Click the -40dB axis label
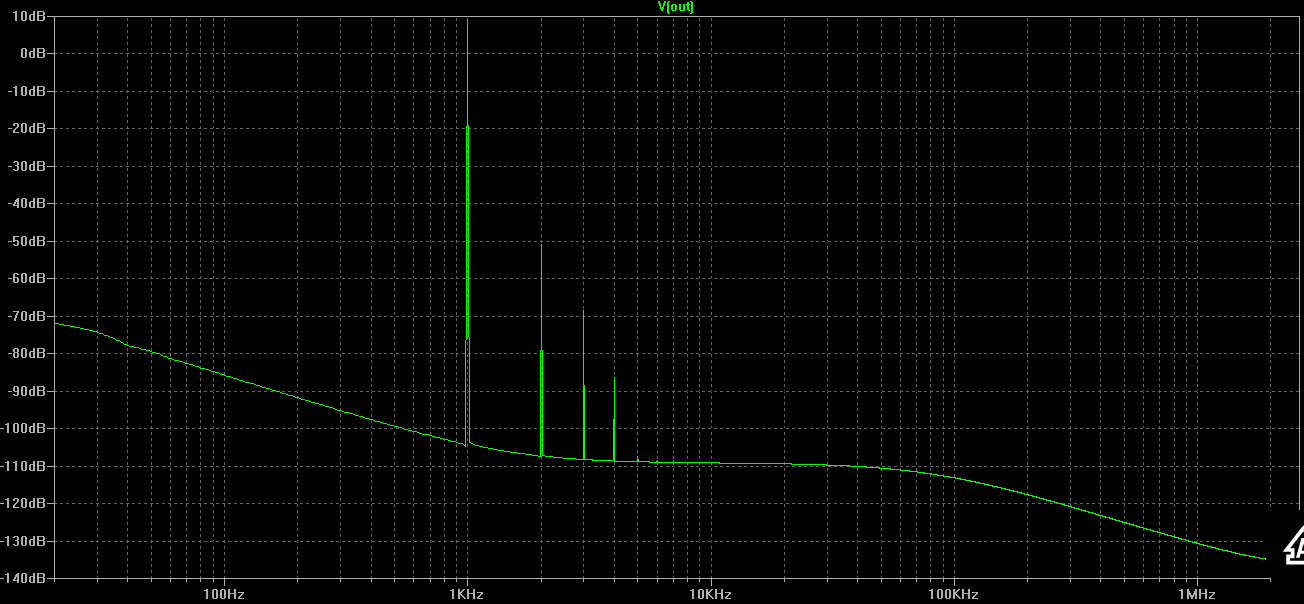 (29, 203)
